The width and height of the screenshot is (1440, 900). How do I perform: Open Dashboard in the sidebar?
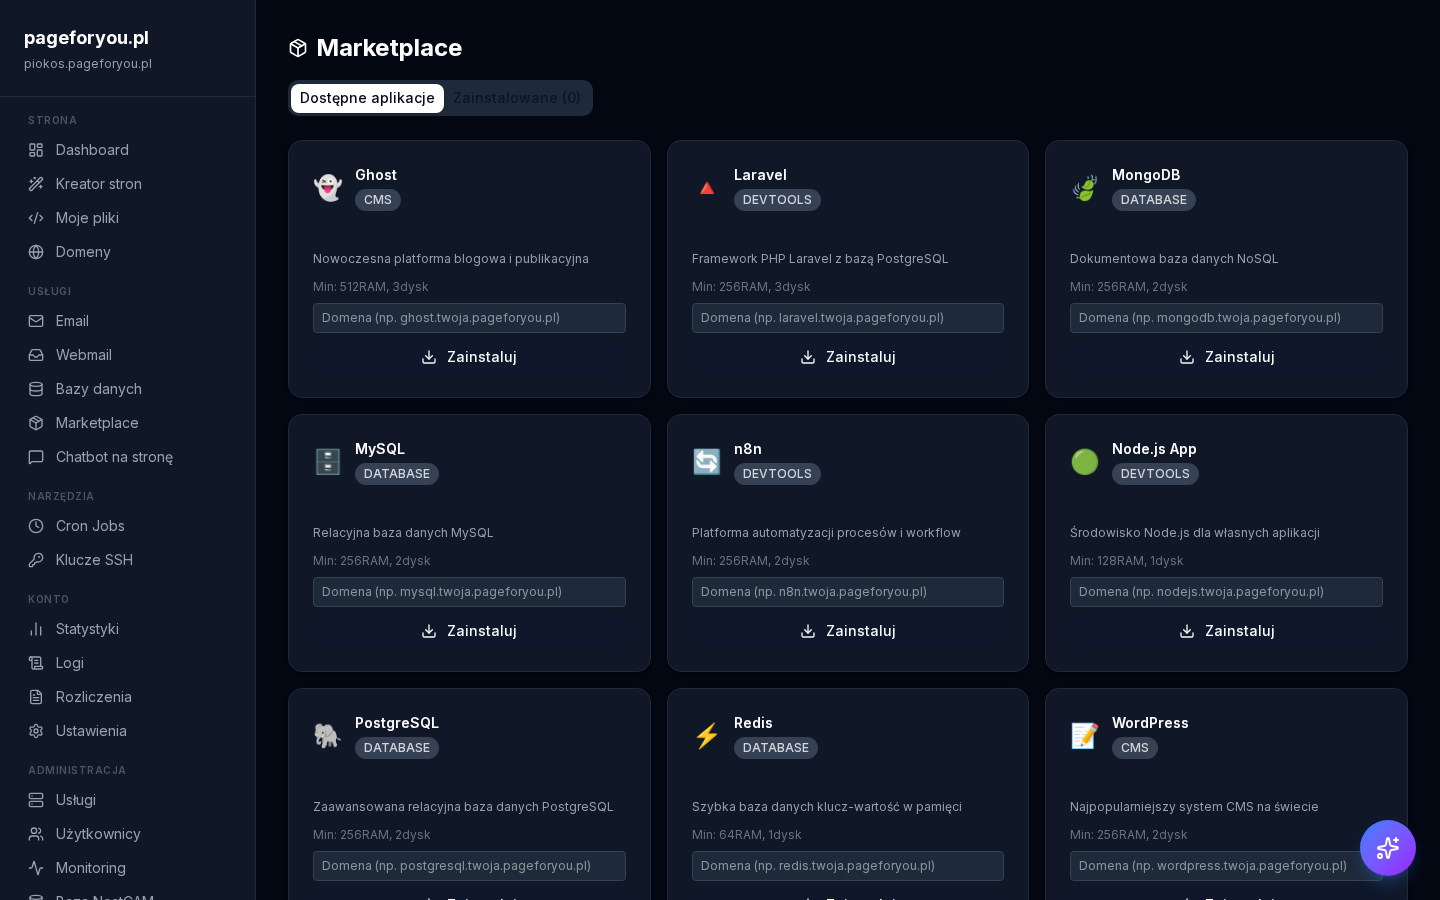tap(128, 150)
